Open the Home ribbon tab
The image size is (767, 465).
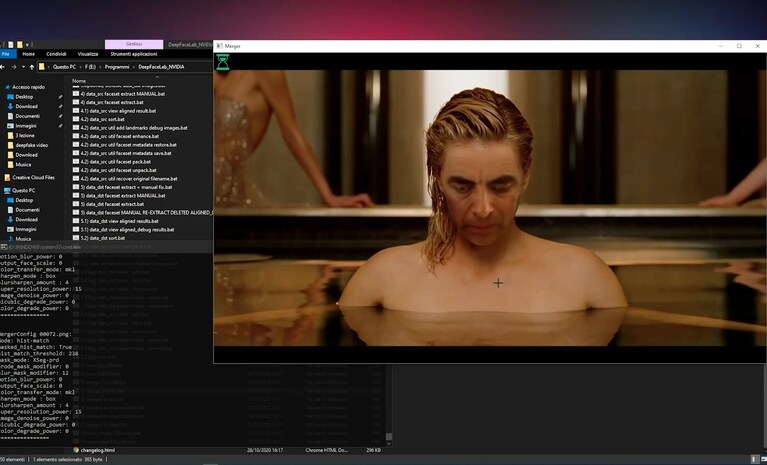point(28,54)
